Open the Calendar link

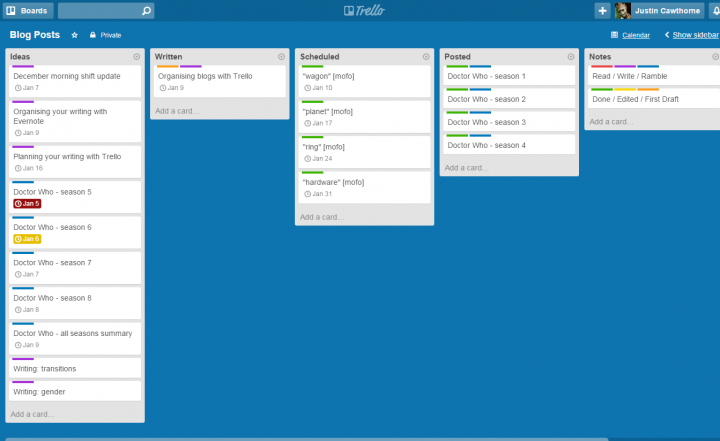(636, 35)
